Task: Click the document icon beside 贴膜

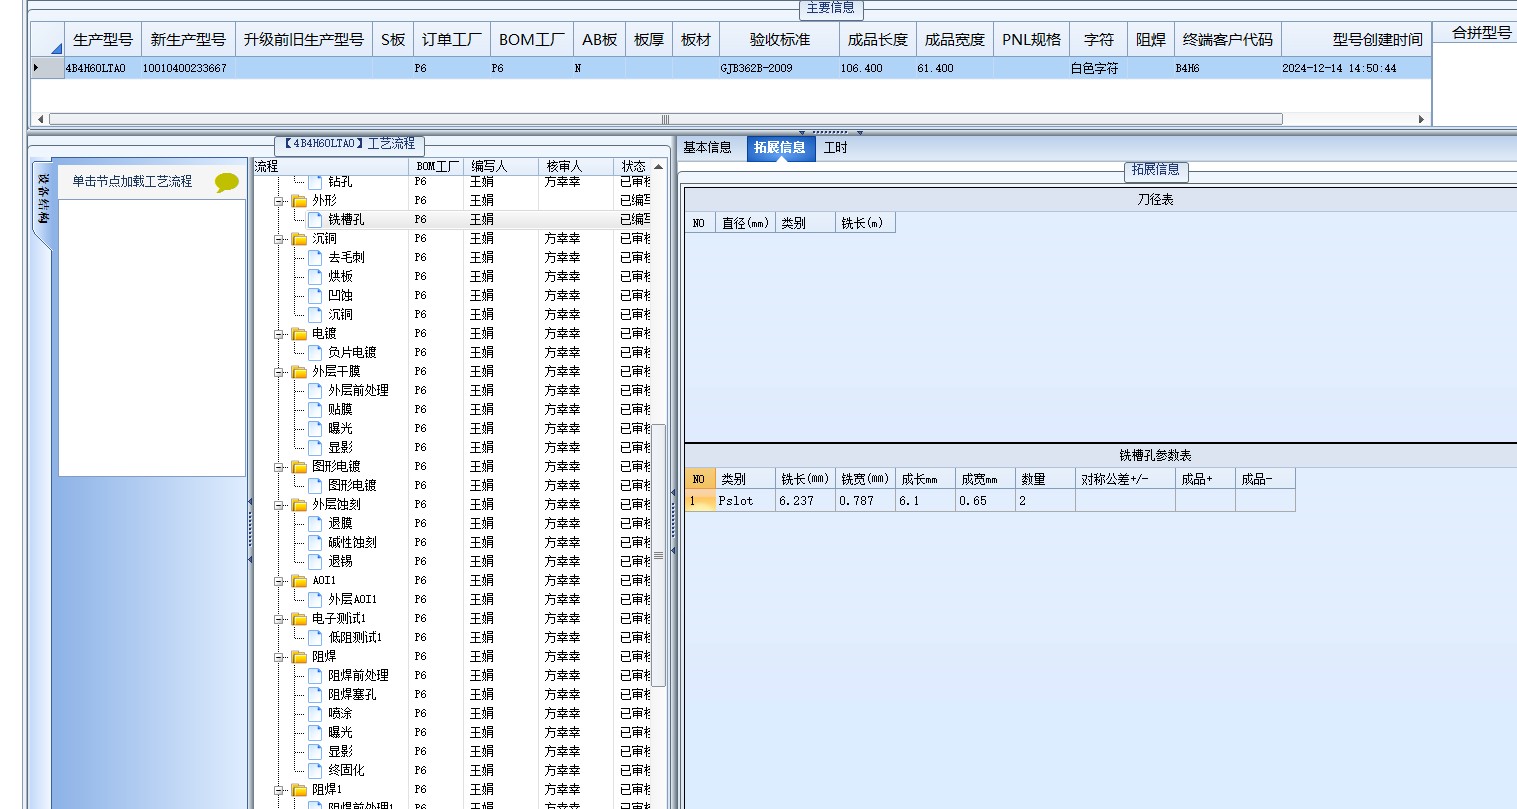Action: (315, 409)
